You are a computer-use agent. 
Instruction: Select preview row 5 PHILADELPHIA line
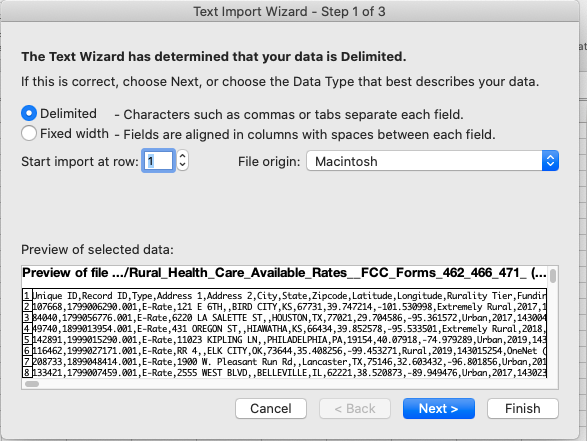289,340
